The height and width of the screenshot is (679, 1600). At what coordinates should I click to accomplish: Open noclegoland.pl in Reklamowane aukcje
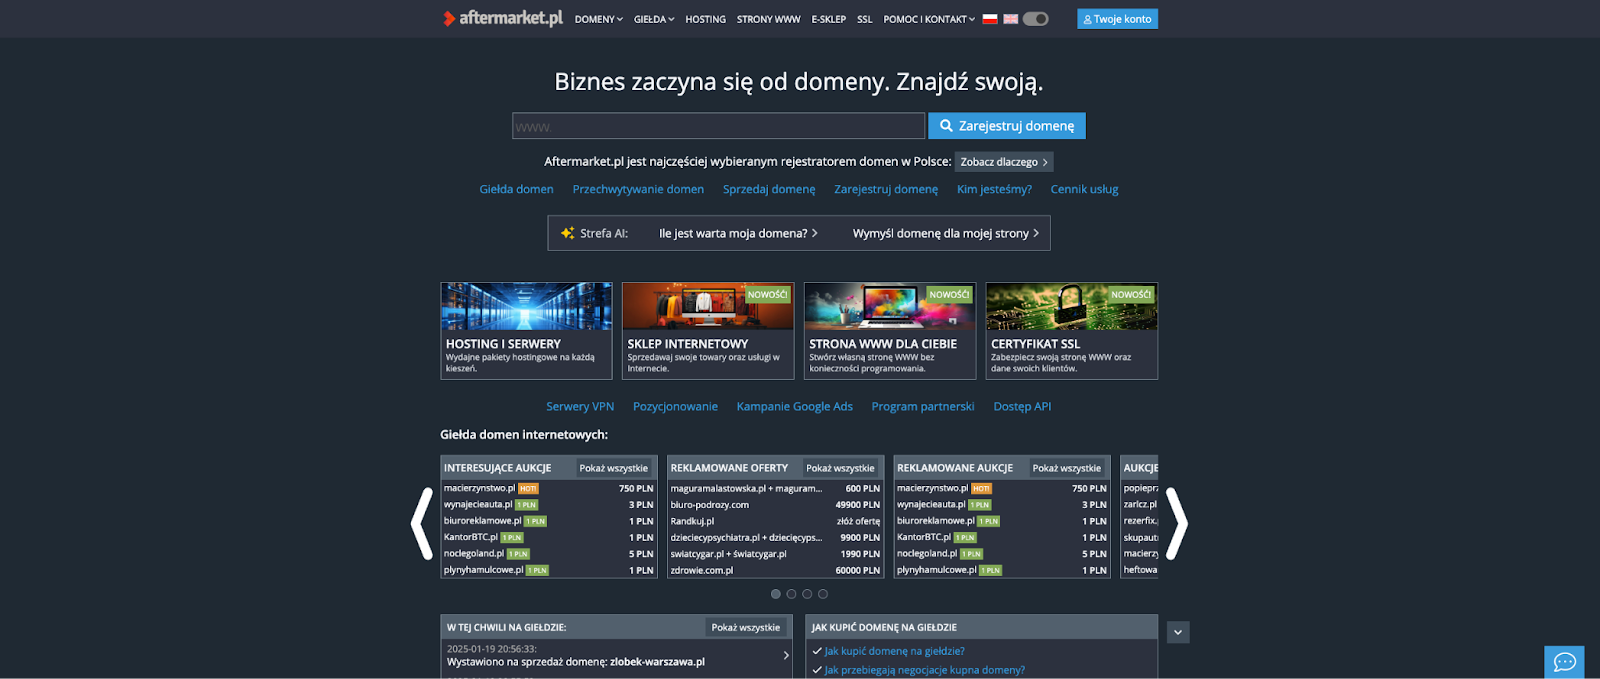click(x=927, y=553)
